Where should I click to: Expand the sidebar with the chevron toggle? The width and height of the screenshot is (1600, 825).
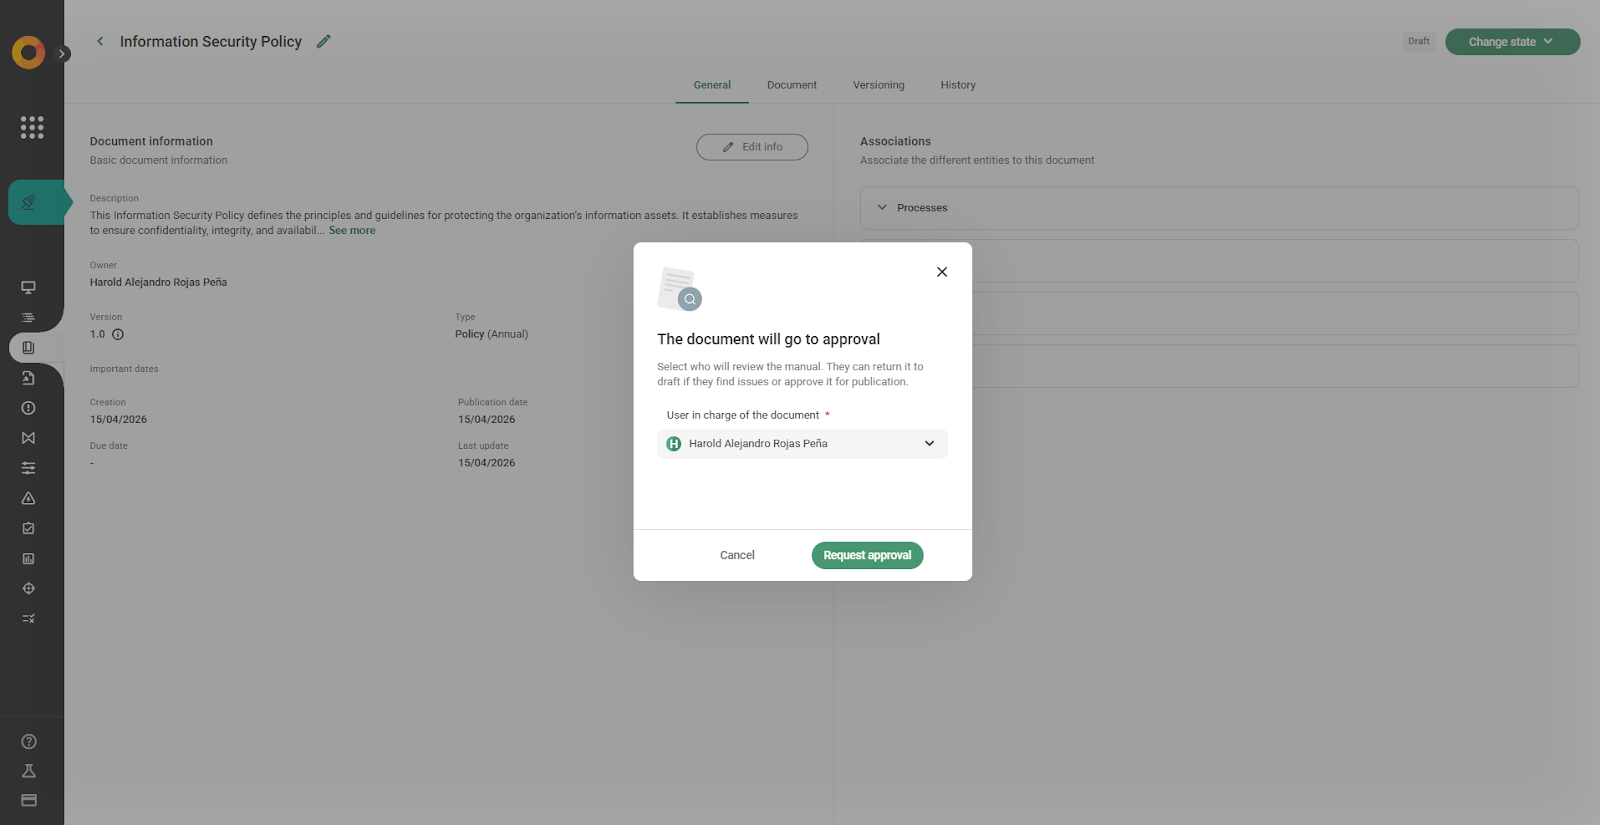tap(63, 54)
